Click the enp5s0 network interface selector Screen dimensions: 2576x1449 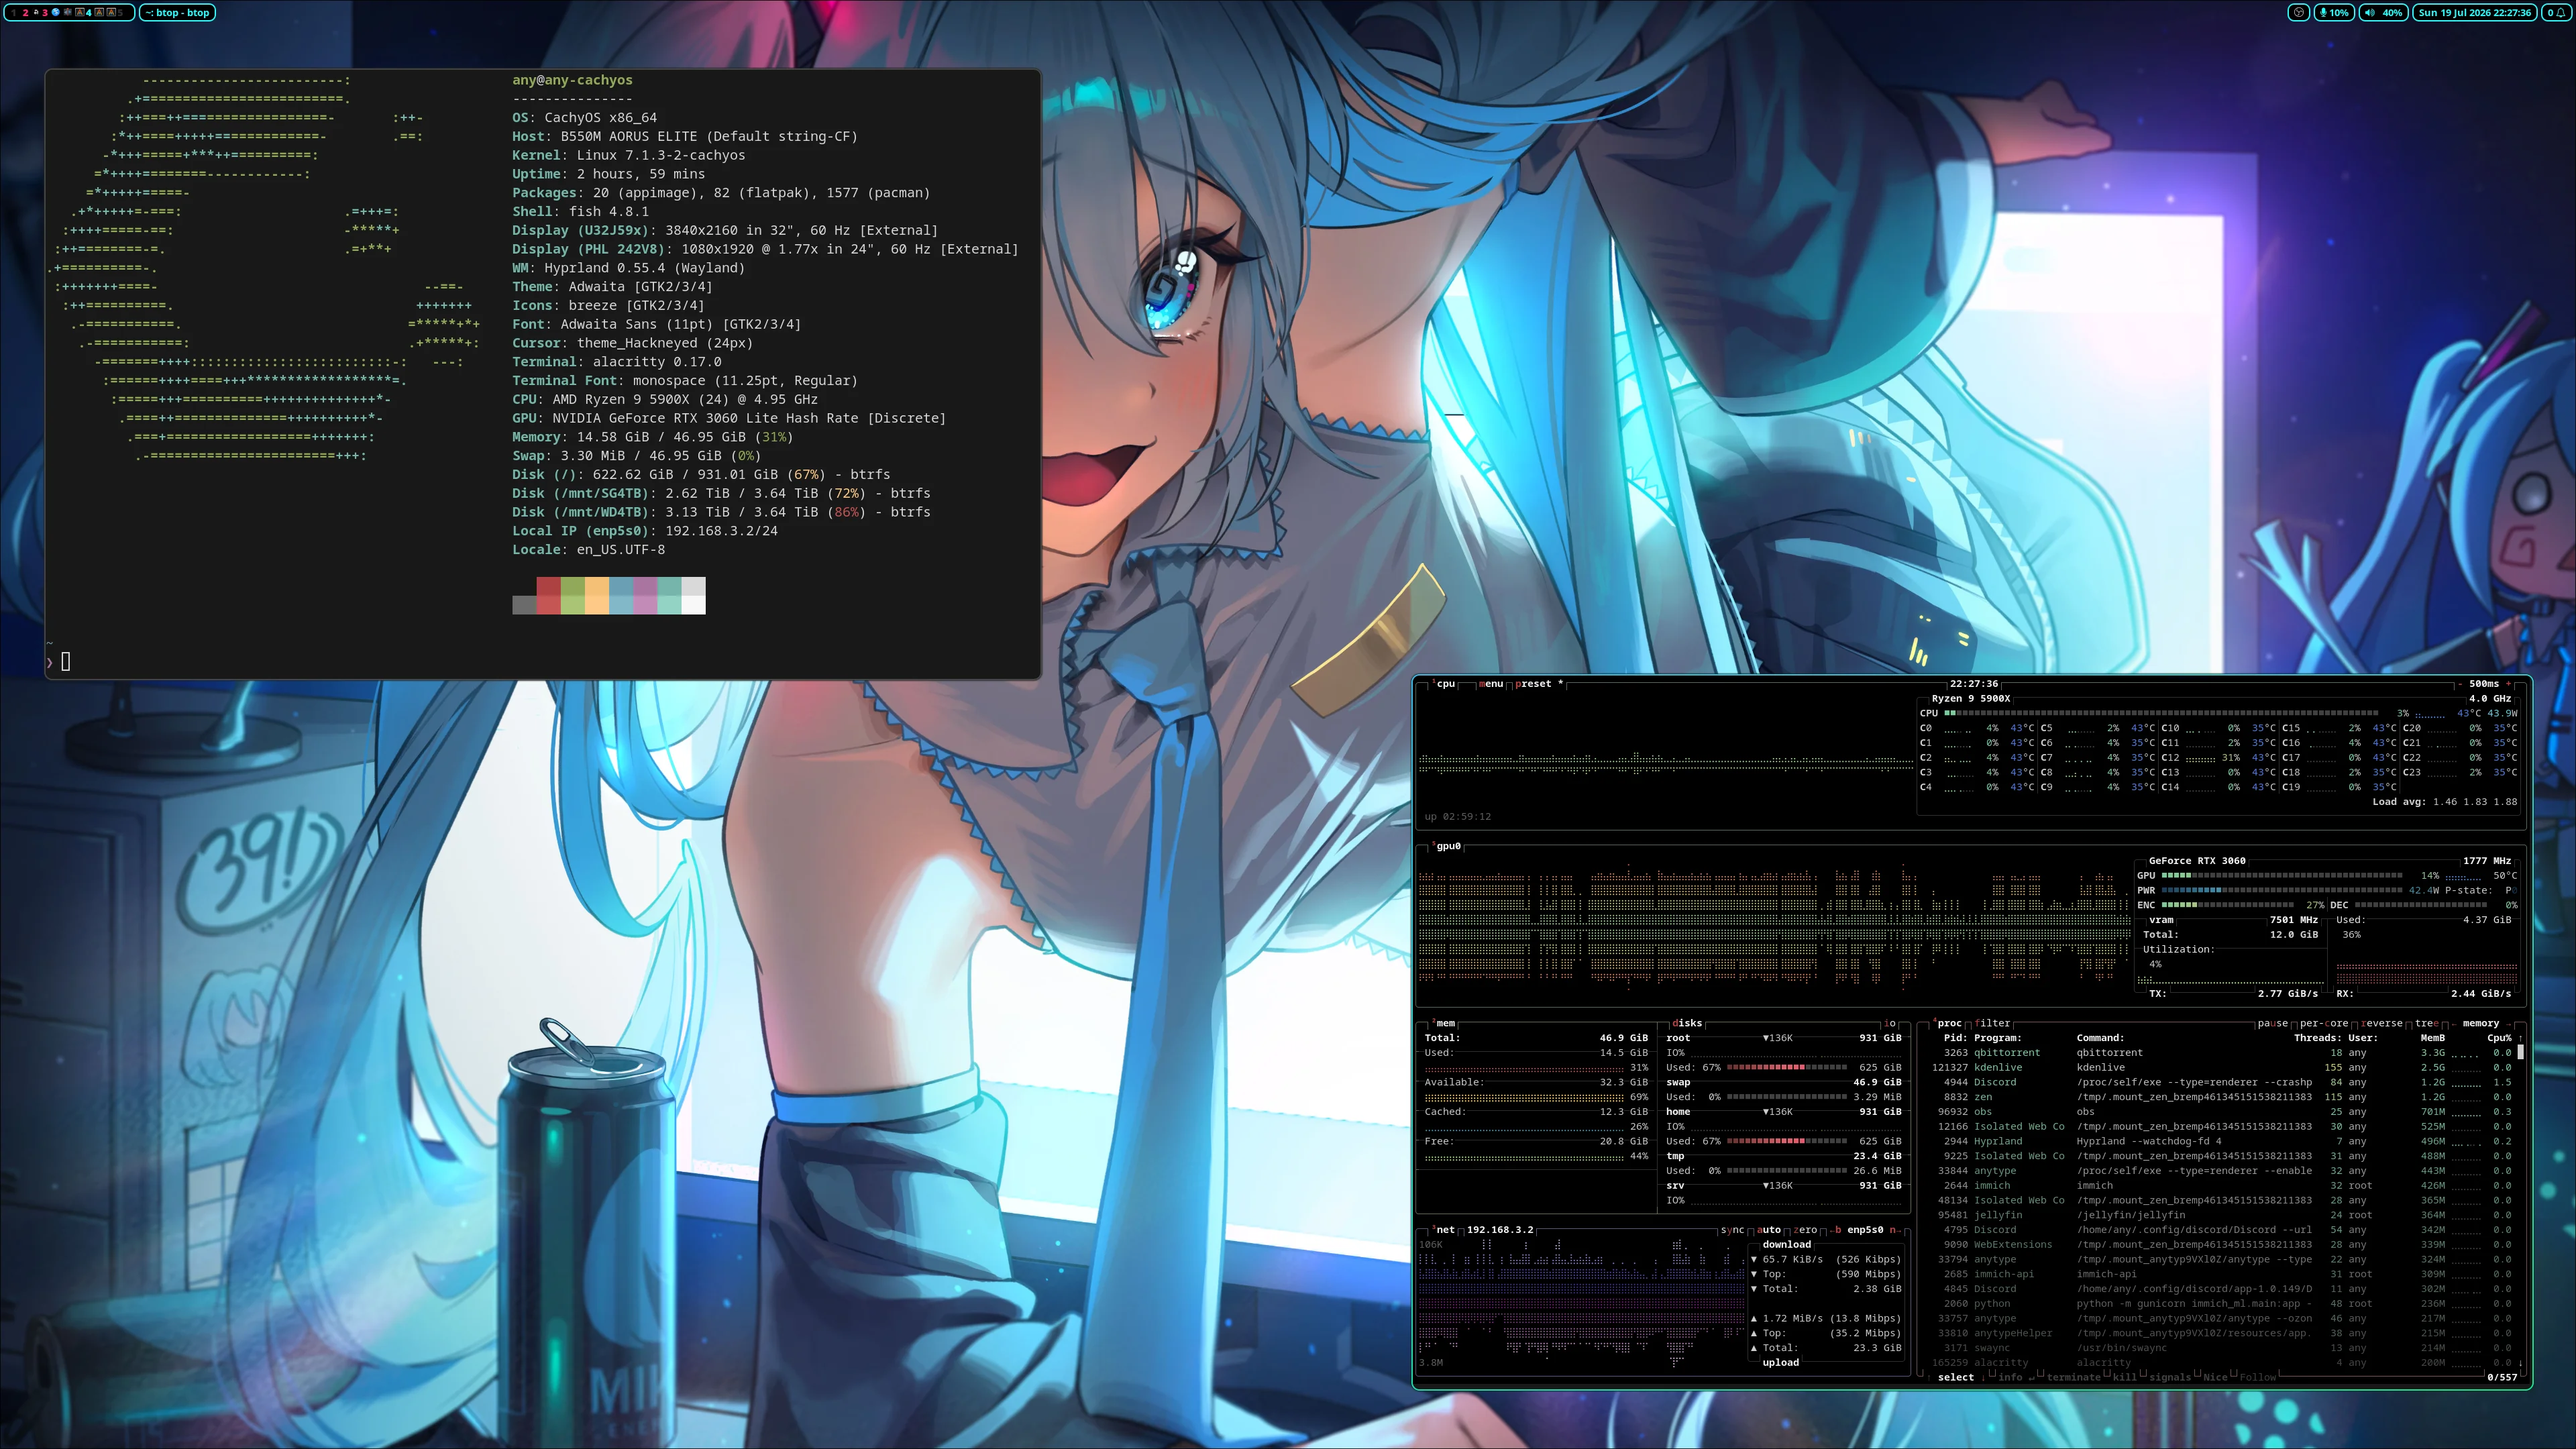tap(1865, 1230)
